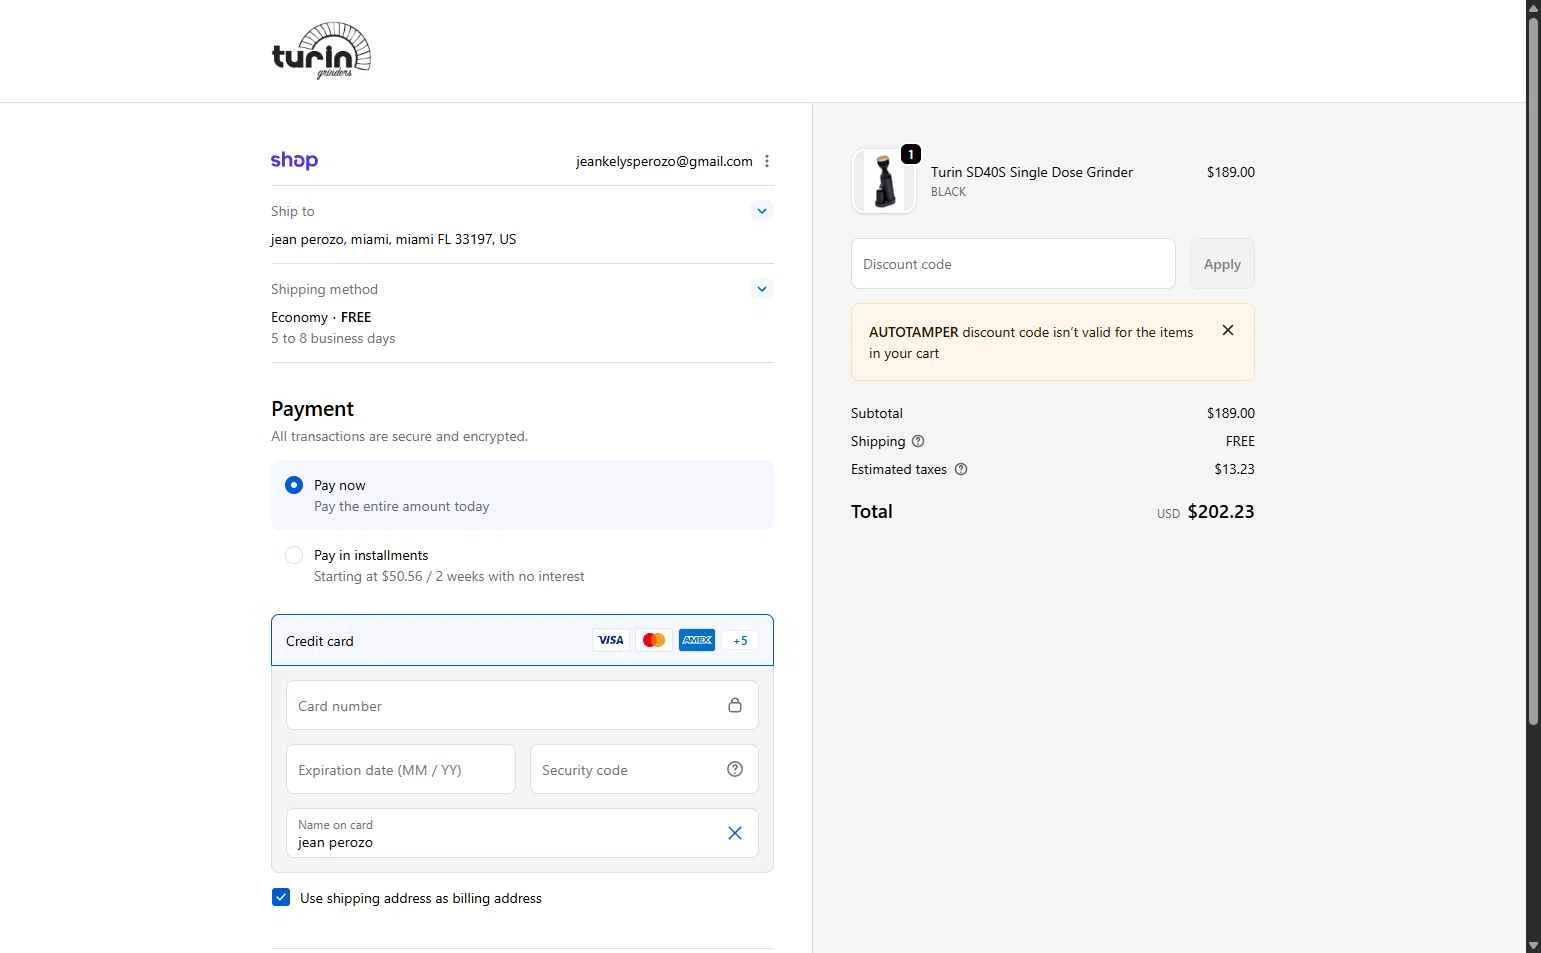Click the Discount code field

(1013, 264)
